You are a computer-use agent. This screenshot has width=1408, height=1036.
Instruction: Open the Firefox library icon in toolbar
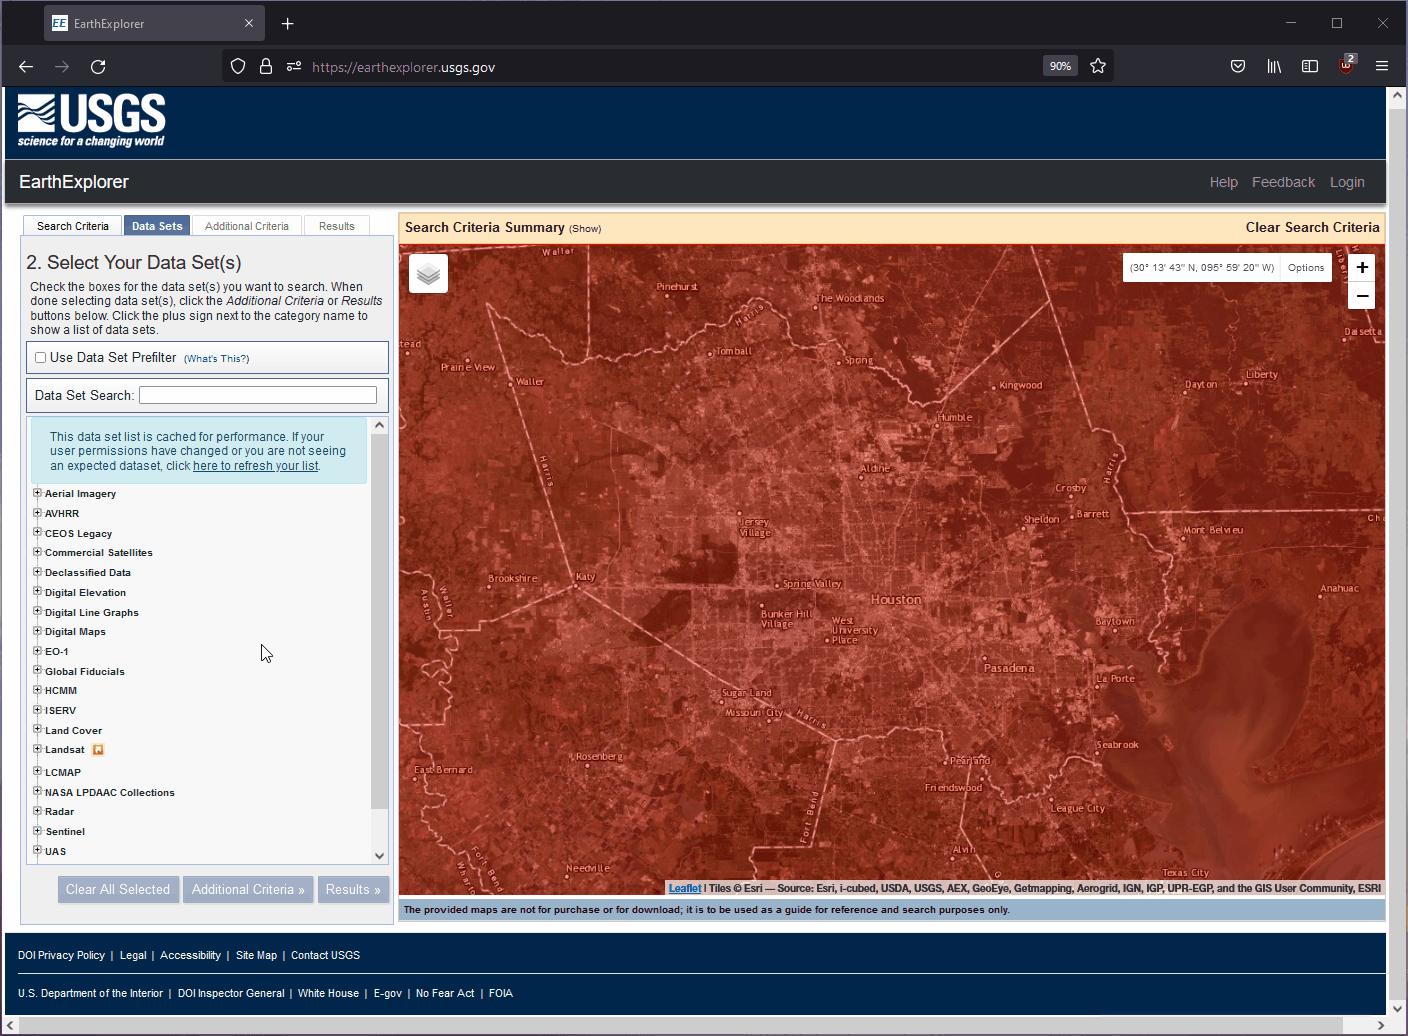(1273, 66)
